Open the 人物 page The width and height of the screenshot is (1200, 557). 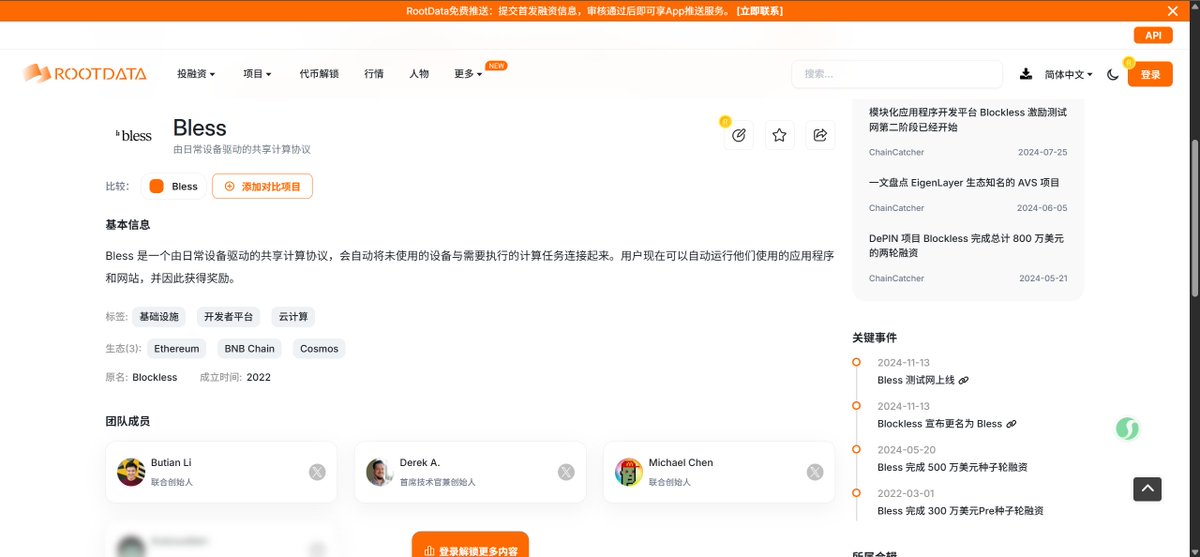point(419,74)
